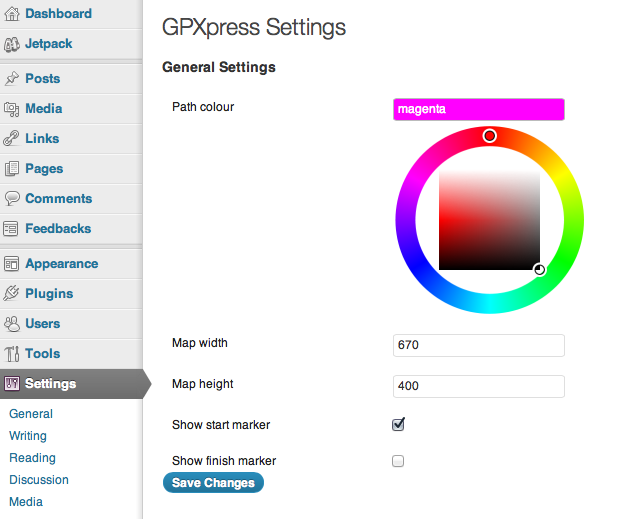Open the Feedbacks menu label
Image resolution: width=621 pixels, height=519 pixels.
(58, 229)
